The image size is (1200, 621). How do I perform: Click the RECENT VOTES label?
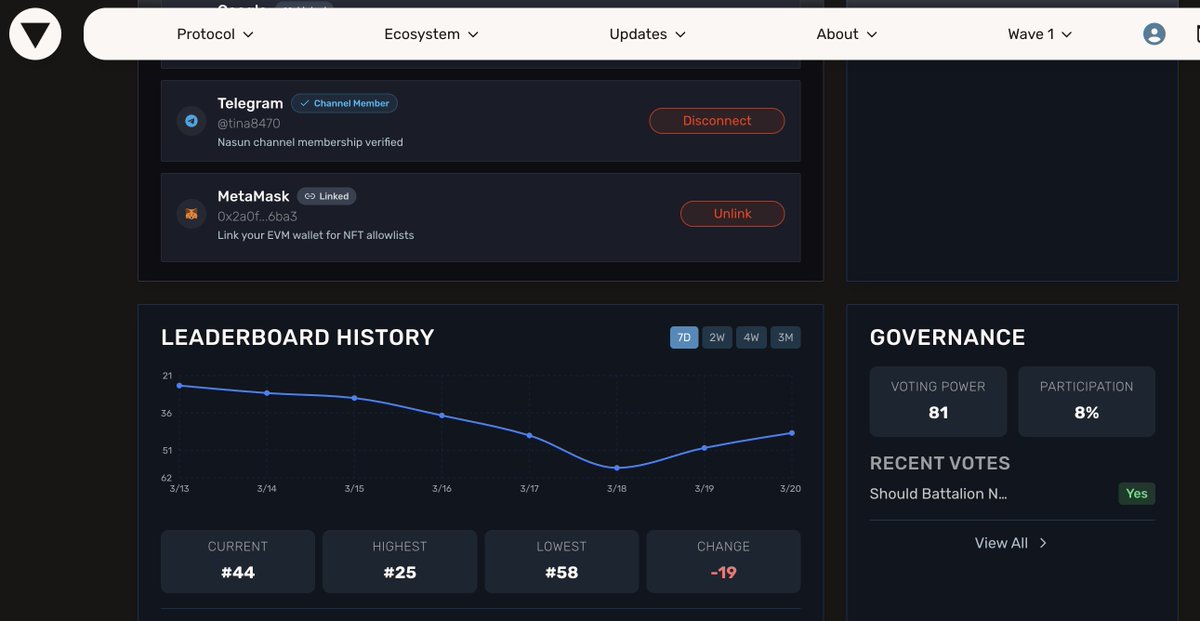pos(940,463)
